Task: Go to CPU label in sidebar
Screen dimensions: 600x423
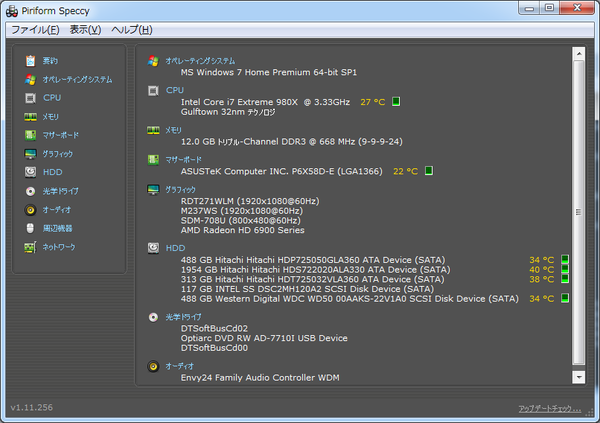Action: (x=52, y=98)
